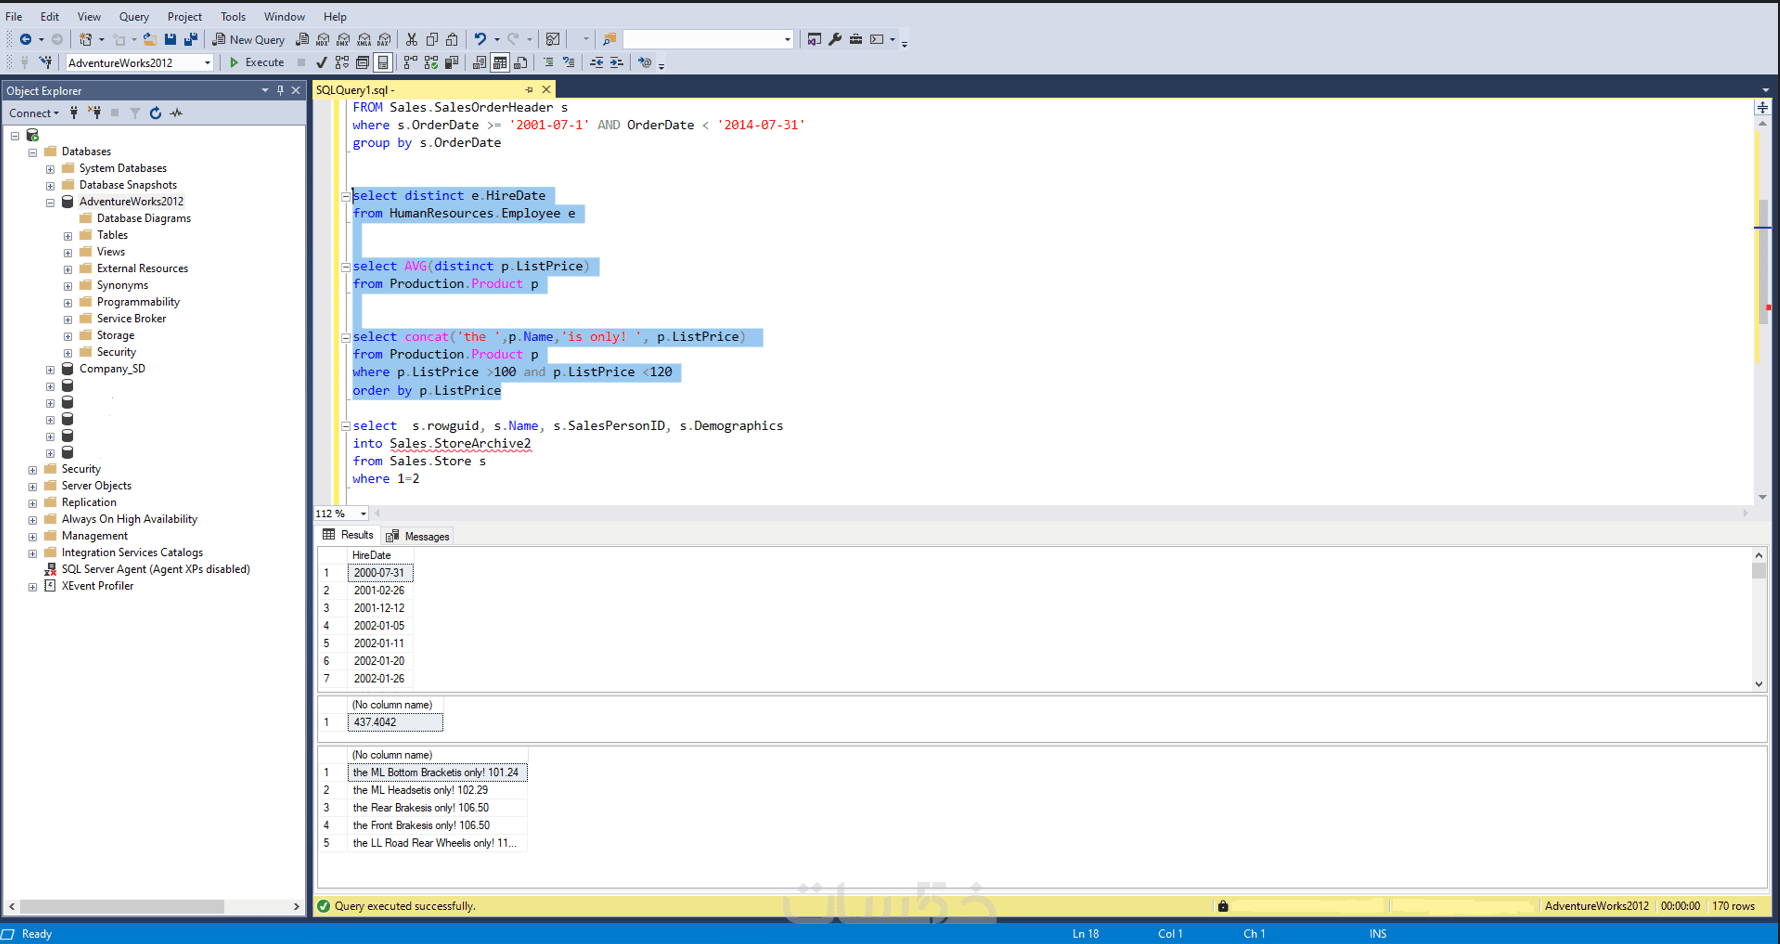Viewport: 1780px width, 944px height.
Task: Collapse the Databases tree node
Action: 32,151
